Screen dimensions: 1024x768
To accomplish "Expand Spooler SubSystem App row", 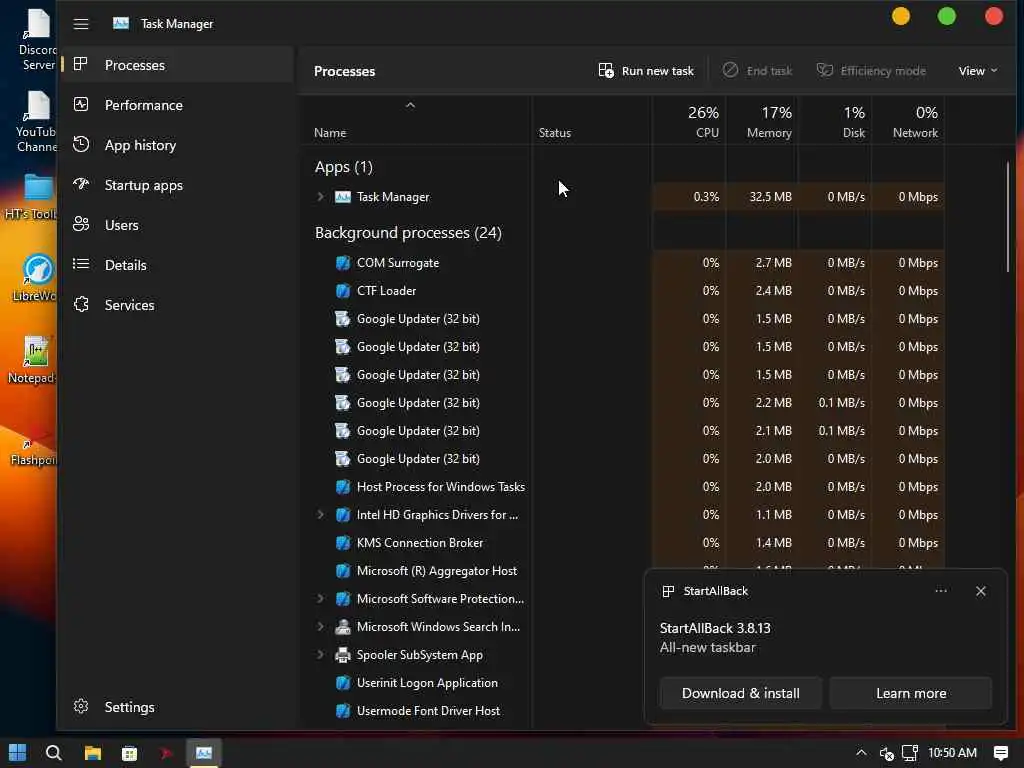I will click(x=320, y=654).
